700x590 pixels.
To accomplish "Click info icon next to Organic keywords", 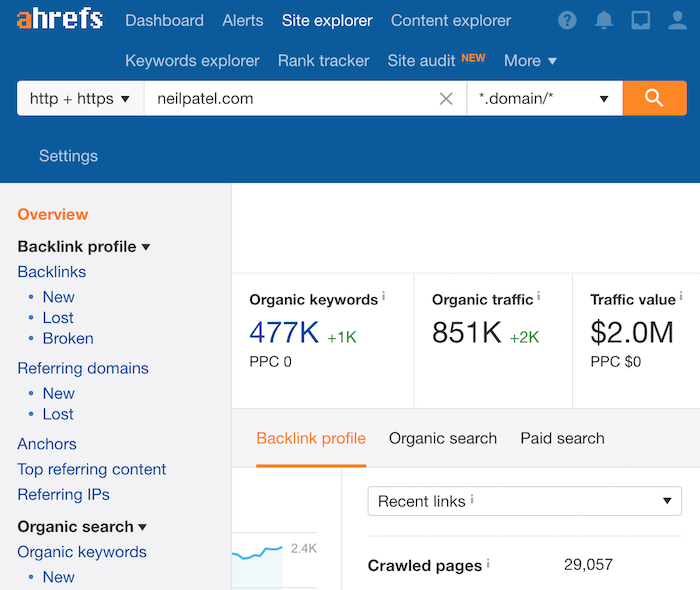I will (x=383, y=298).
